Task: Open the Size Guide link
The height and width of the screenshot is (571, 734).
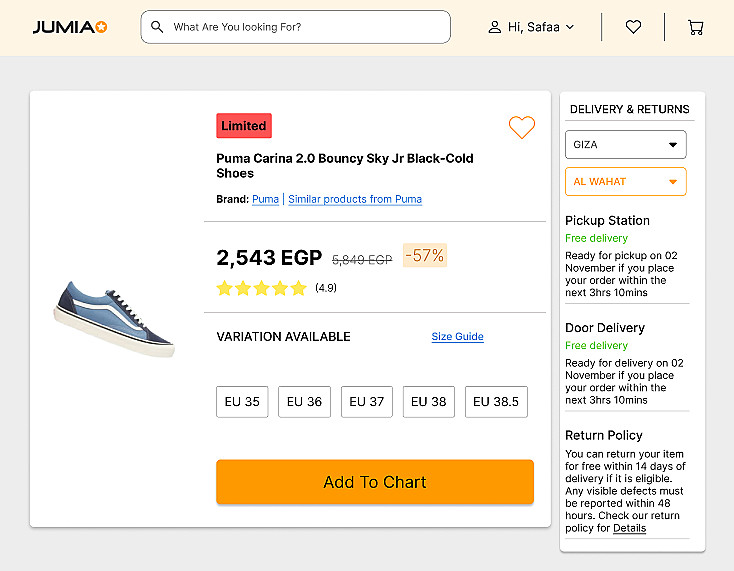Action: pos(457,337)
